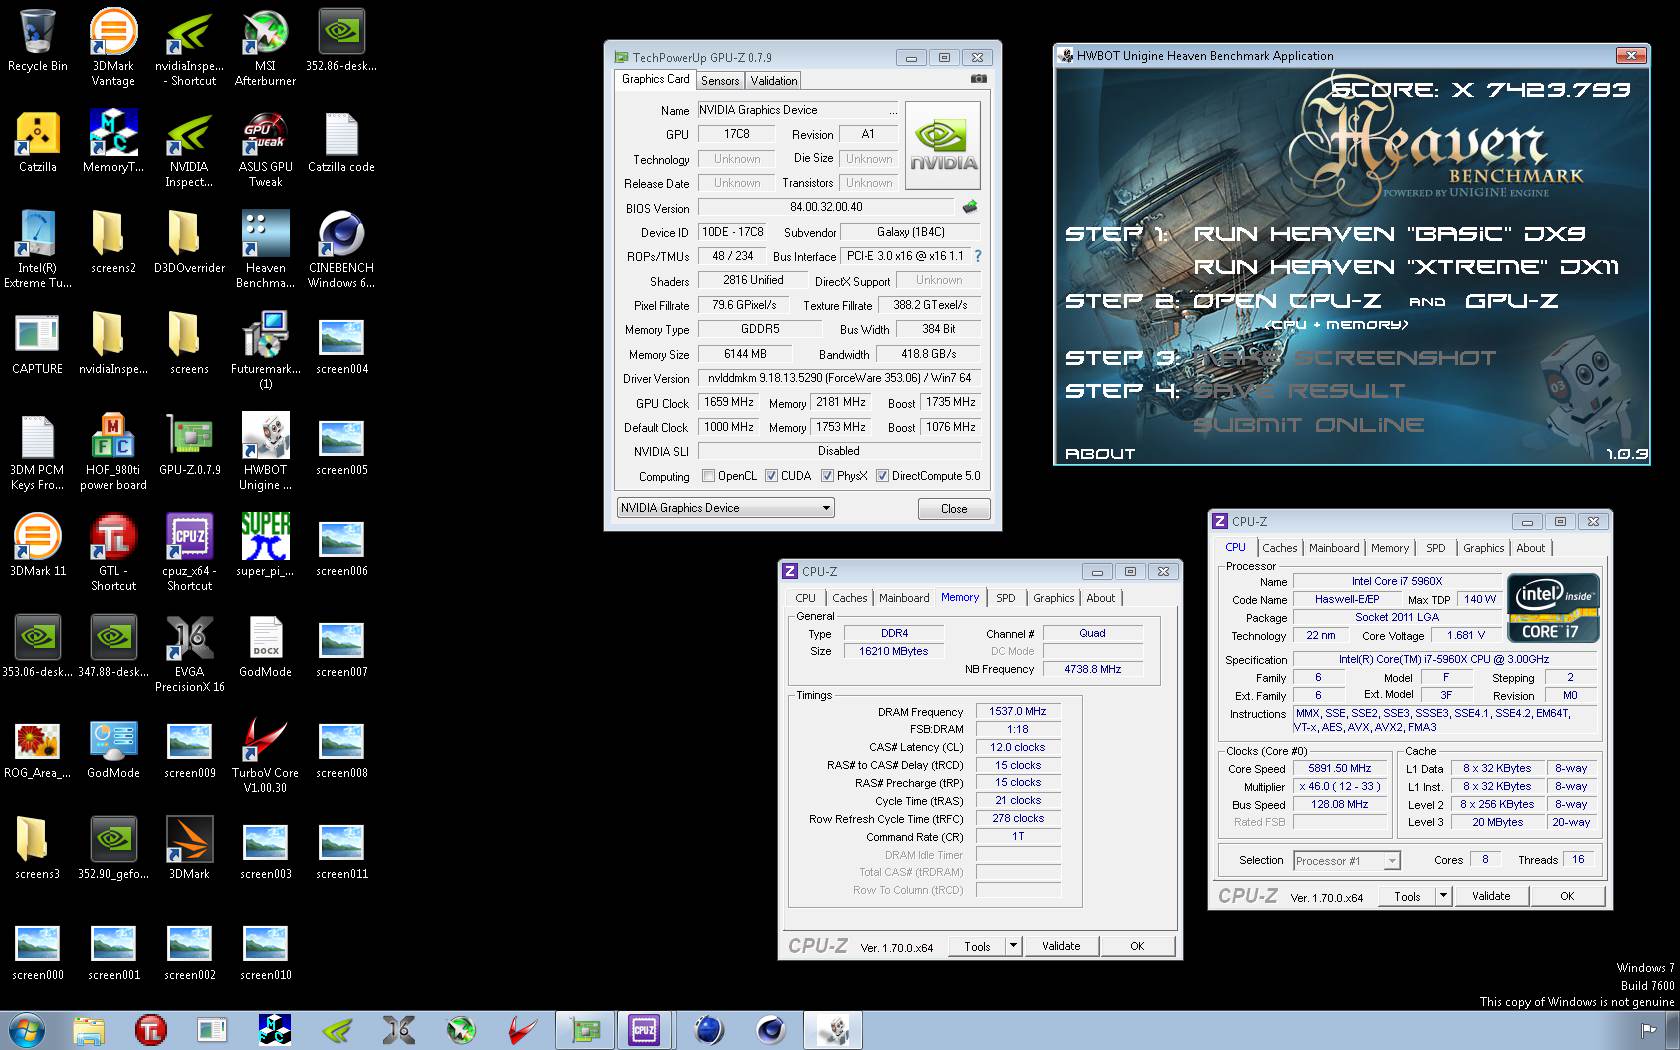Click OK in CPU-Z Memory window

(1137, 946)
